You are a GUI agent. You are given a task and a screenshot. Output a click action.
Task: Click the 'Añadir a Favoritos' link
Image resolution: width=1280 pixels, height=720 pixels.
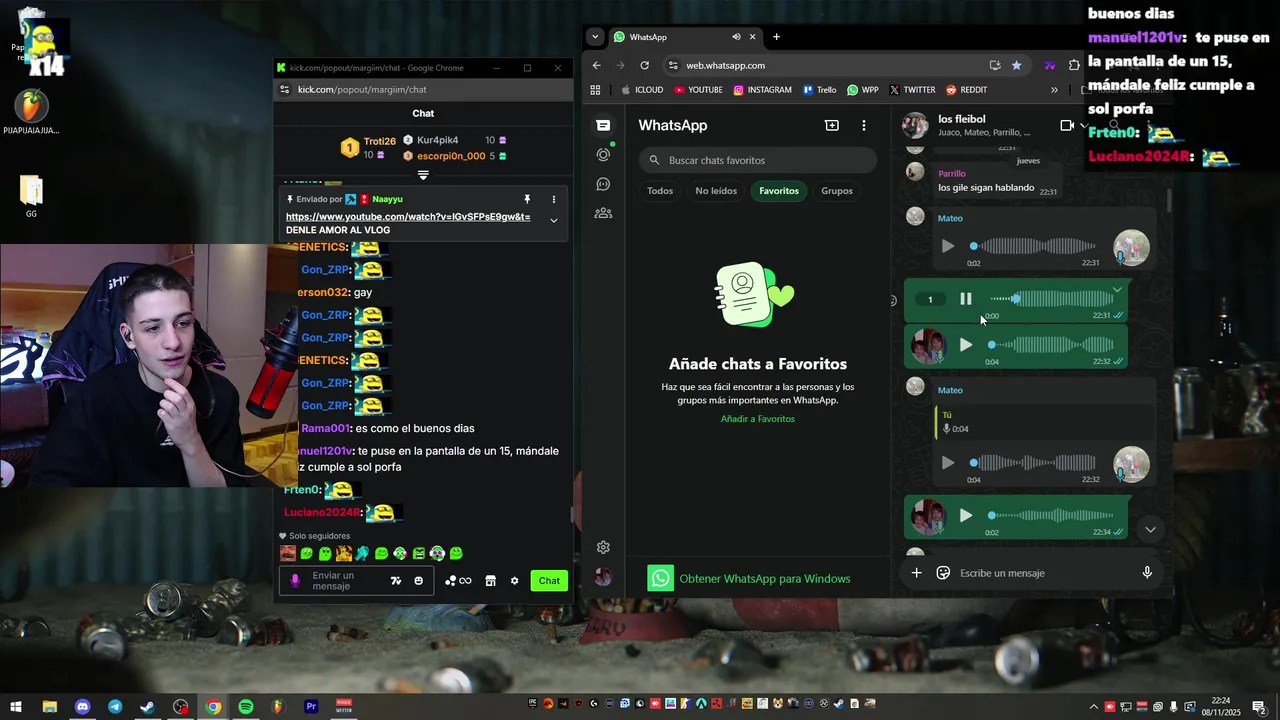[758, 419]
